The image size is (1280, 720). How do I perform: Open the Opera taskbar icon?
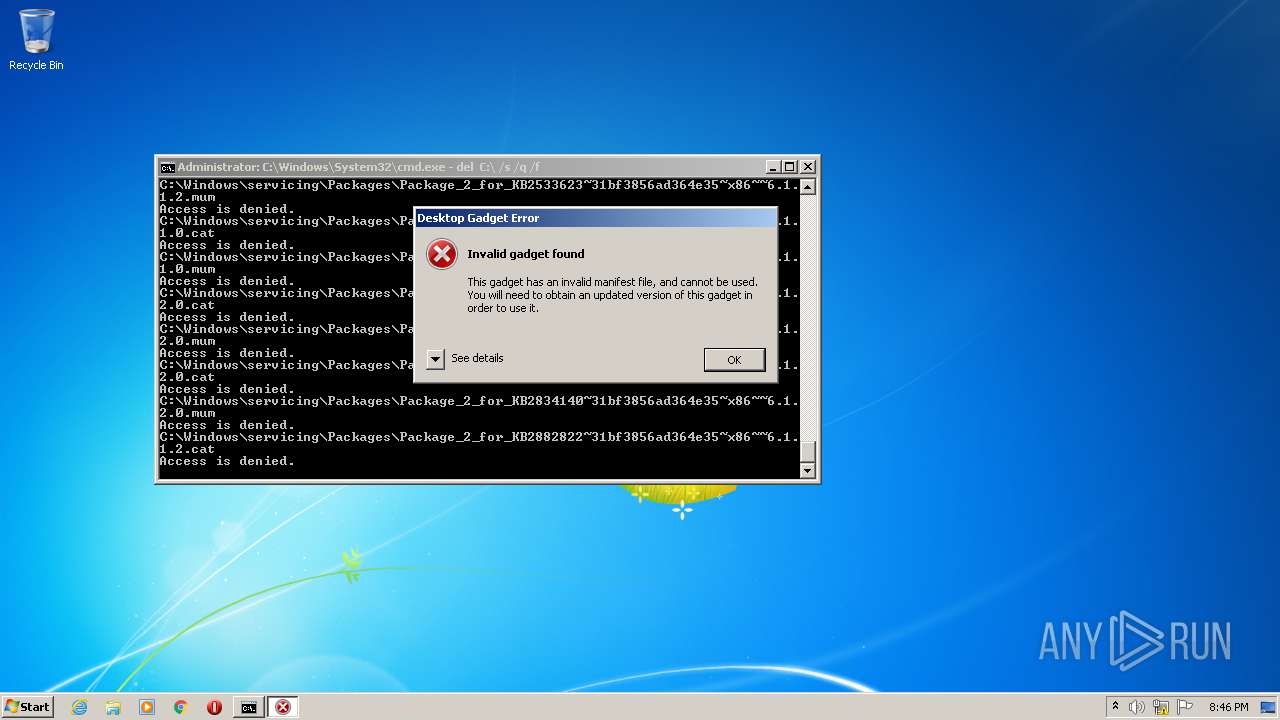coord(214,707)
